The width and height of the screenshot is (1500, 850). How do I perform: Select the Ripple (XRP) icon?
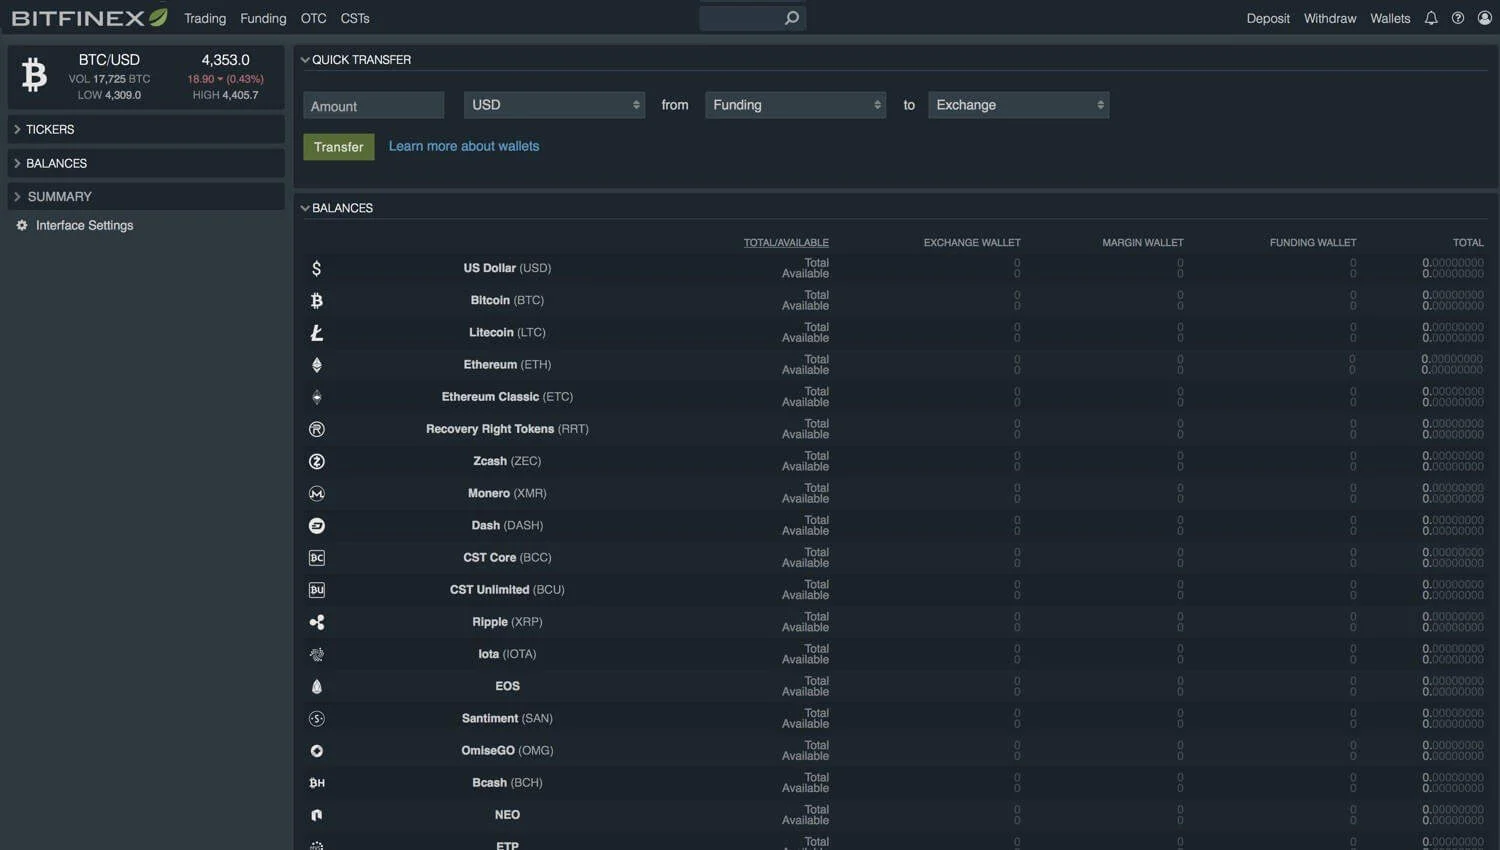pos(316,621)
